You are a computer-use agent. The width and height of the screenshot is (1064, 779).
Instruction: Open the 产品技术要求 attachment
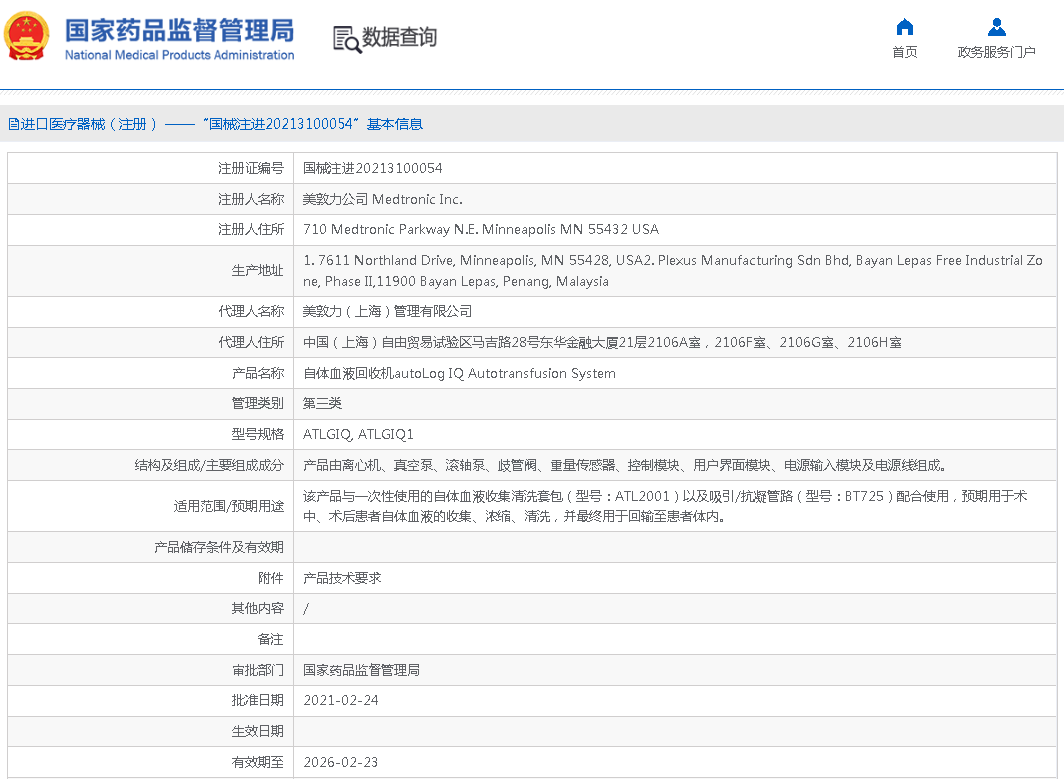pos(342,578)
